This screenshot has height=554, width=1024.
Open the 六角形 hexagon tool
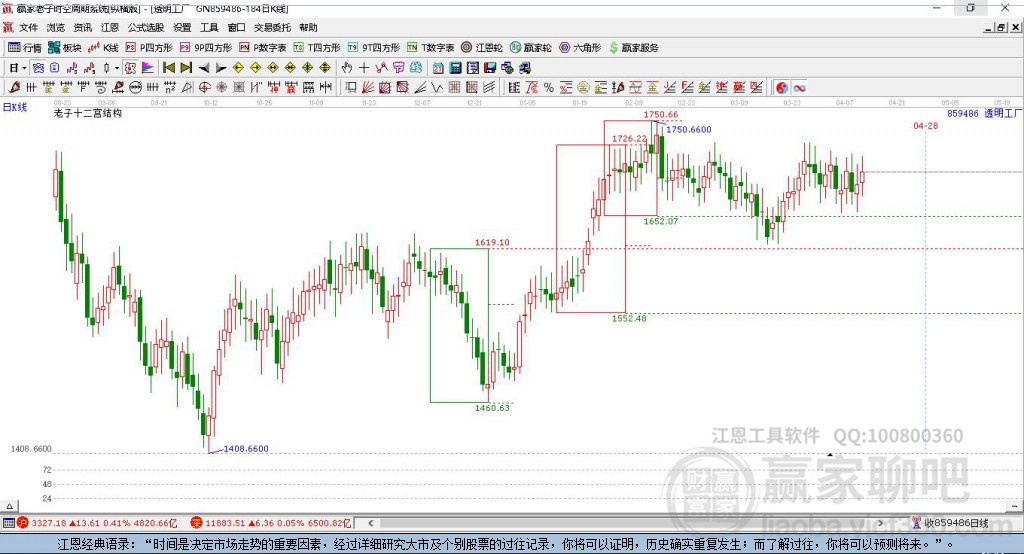click(580, 48)
